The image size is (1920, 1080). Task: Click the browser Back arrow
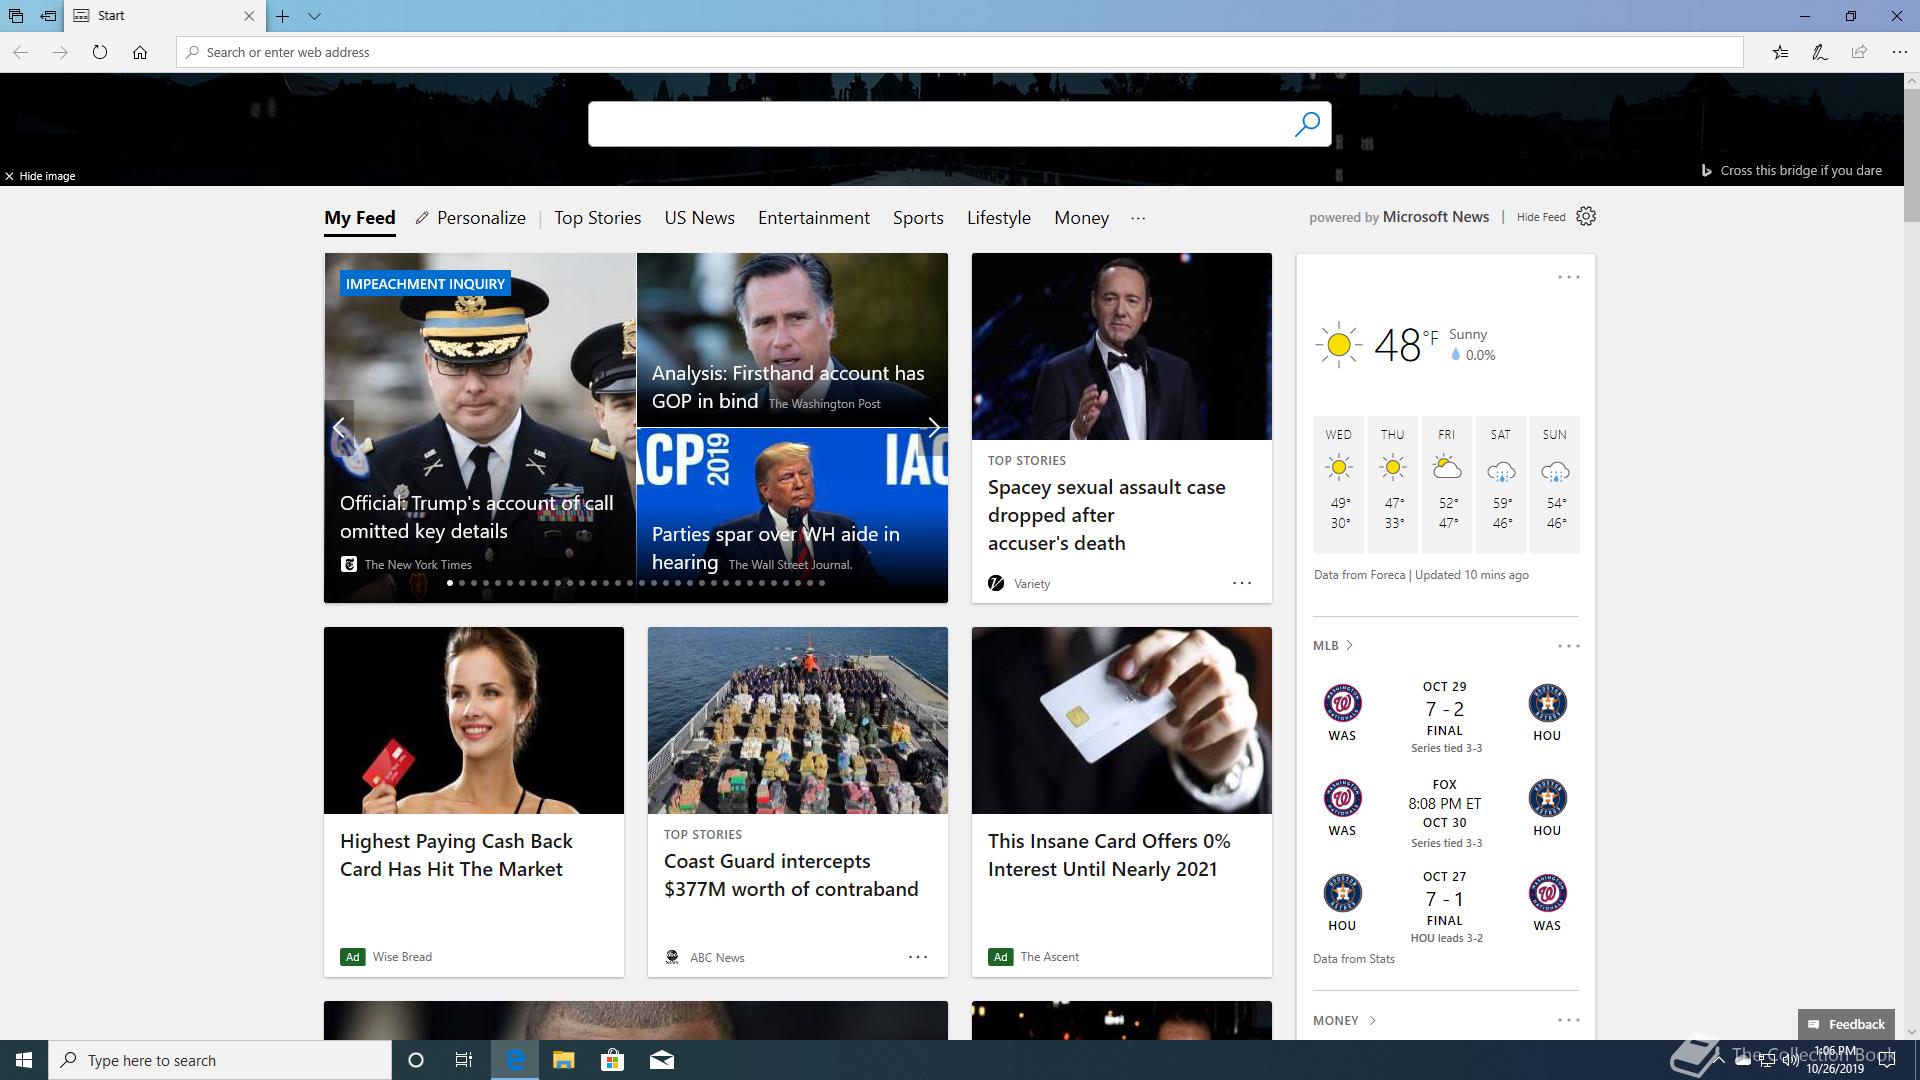click(x=21, y=52)
